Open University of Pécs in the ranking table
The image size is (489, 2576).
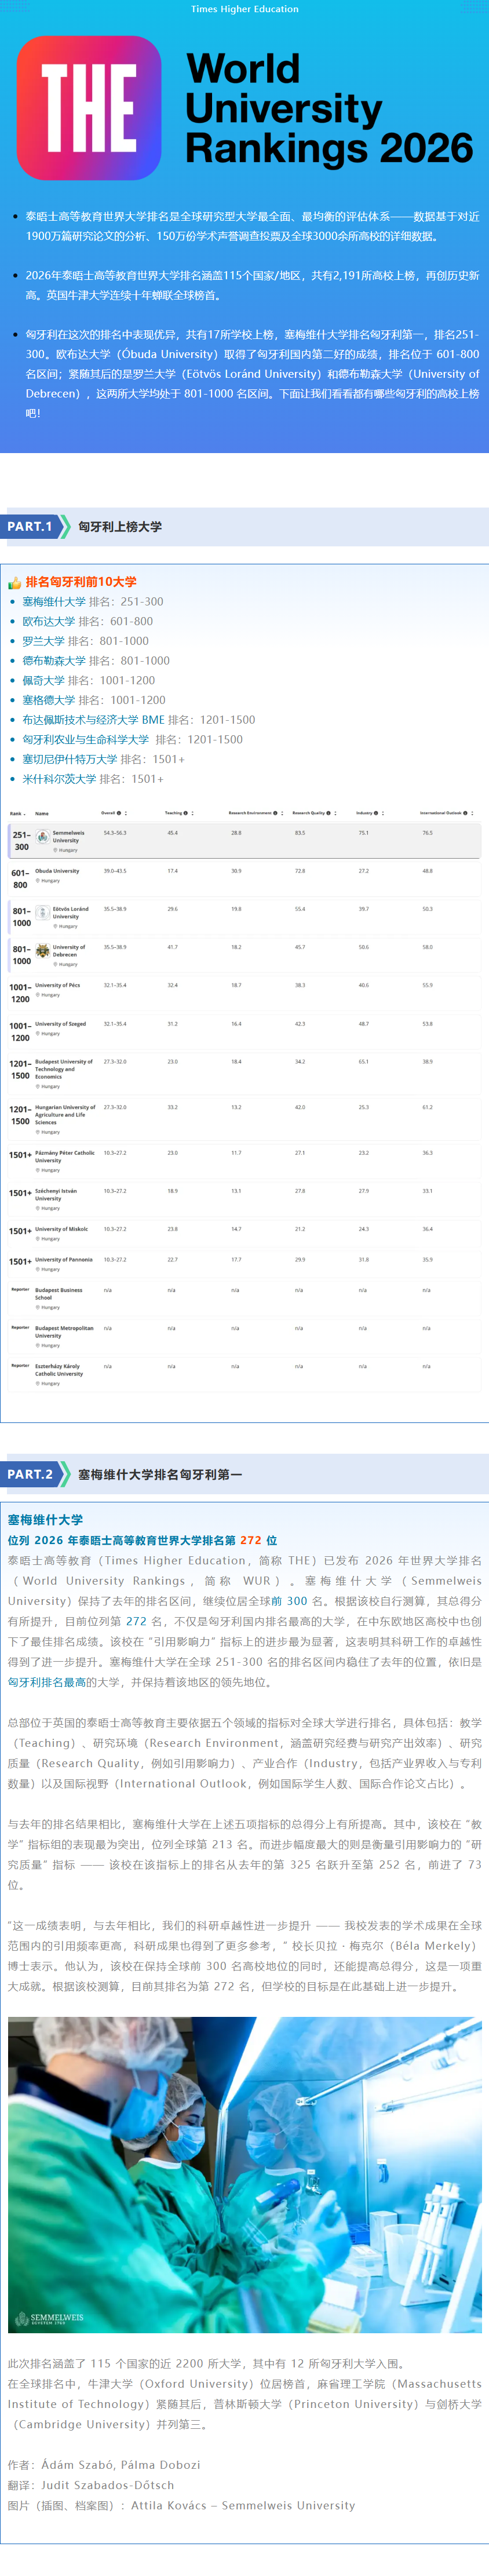click(x=57, y=985)
